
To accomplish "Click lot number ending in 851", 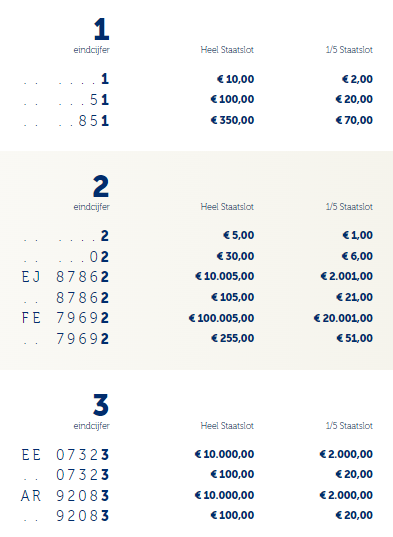I will click(66, 121).
